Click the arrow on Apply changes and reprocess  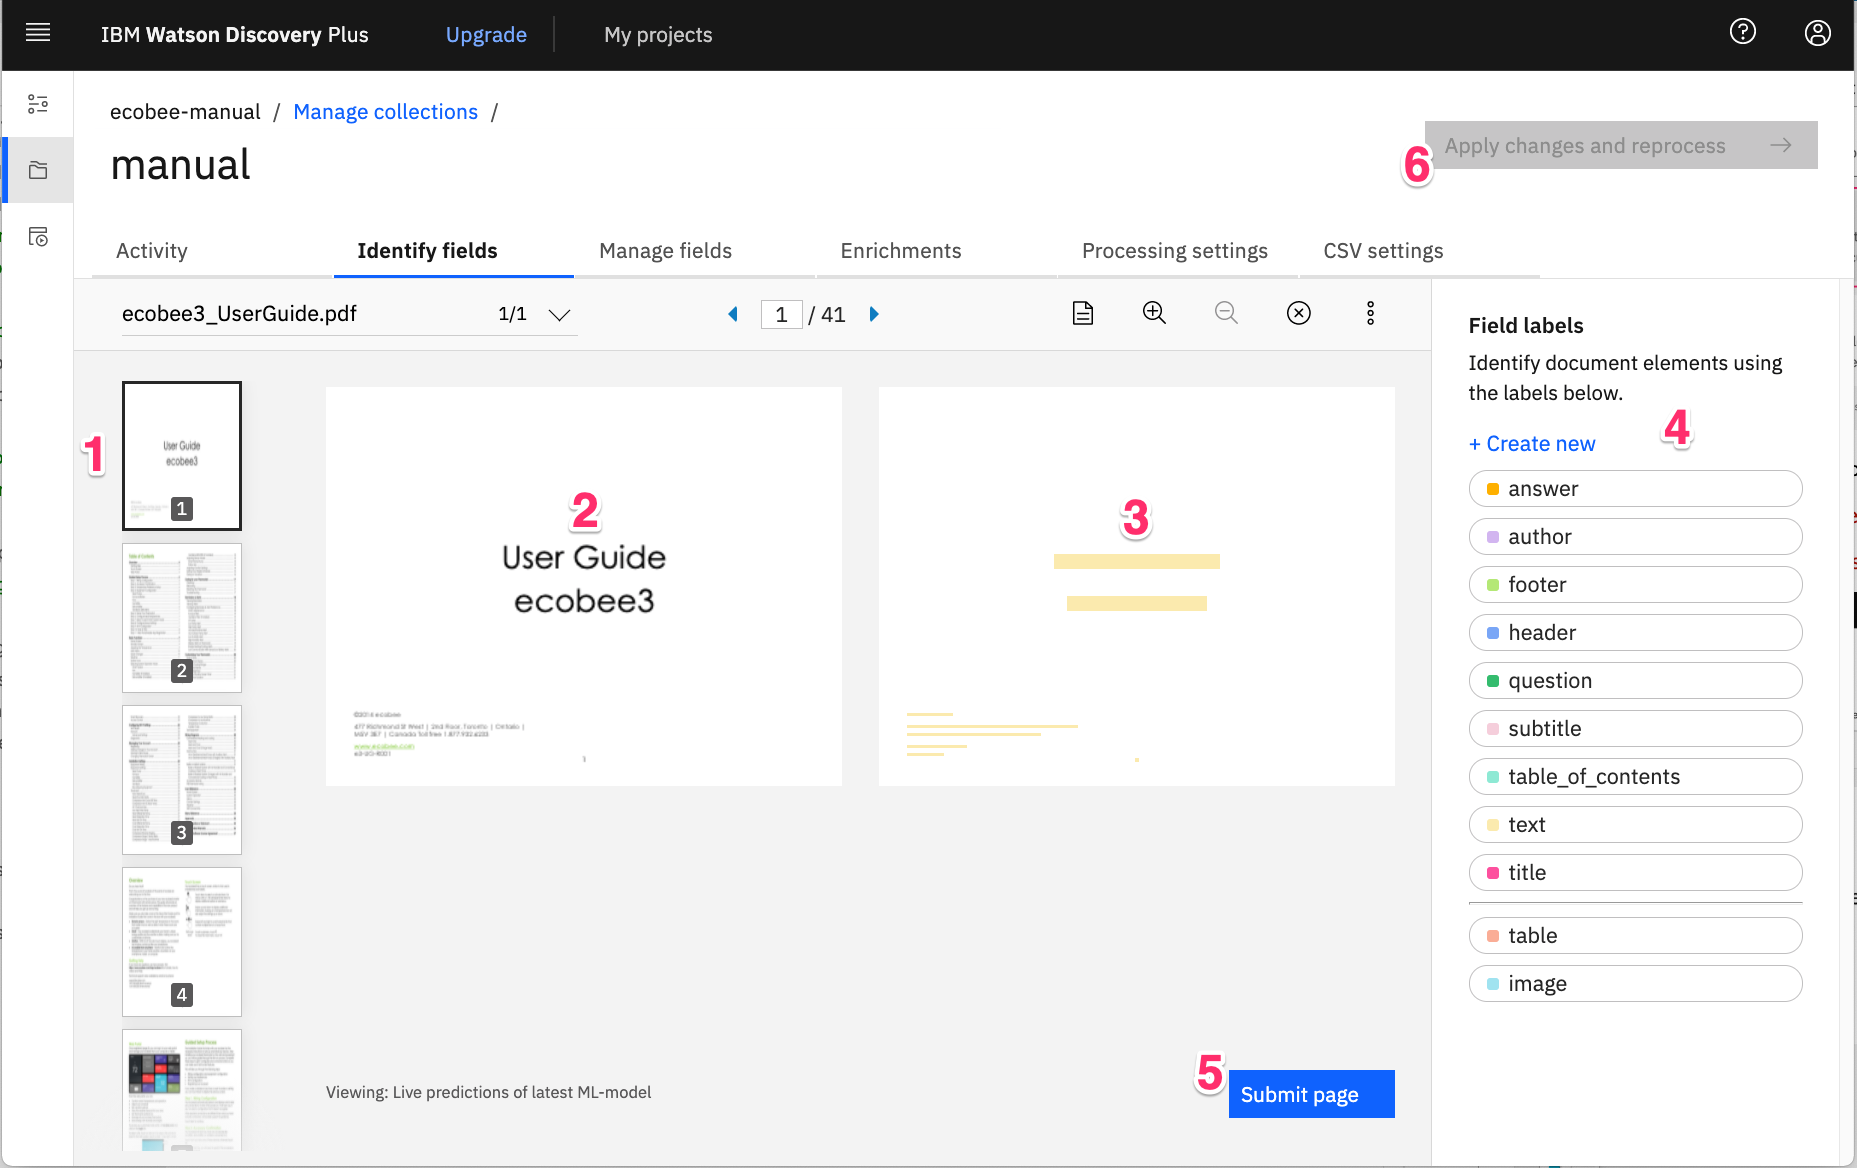coord(1781,145)
